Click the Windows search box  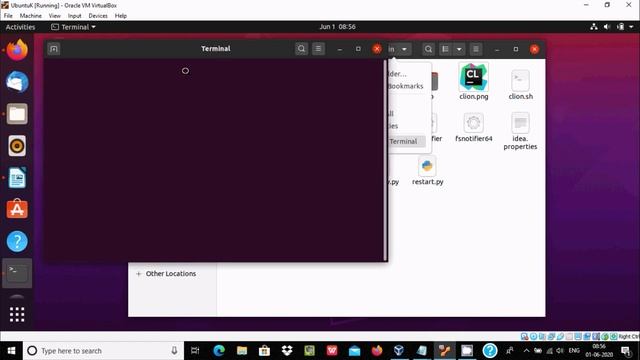[x=104, y=351]
